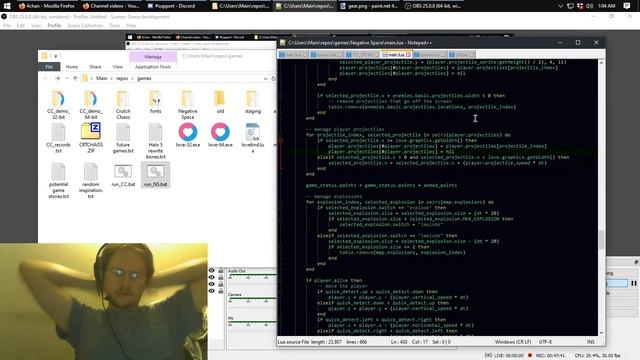The width and height of the screenshot is (640, 360).
Task: Expand the chevron between Main and repos
Action: point(111,78)
